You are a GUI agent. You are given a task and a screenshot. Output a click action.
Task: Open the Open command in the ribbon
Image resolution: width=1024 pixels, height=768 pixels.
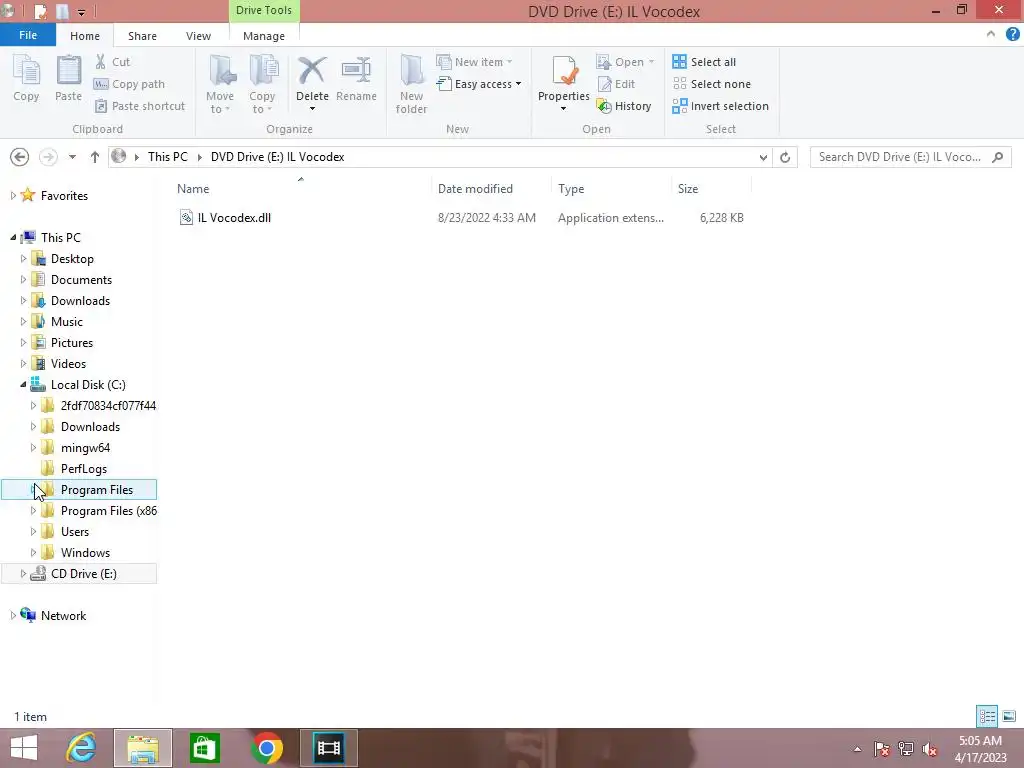[x=624, y=62]
